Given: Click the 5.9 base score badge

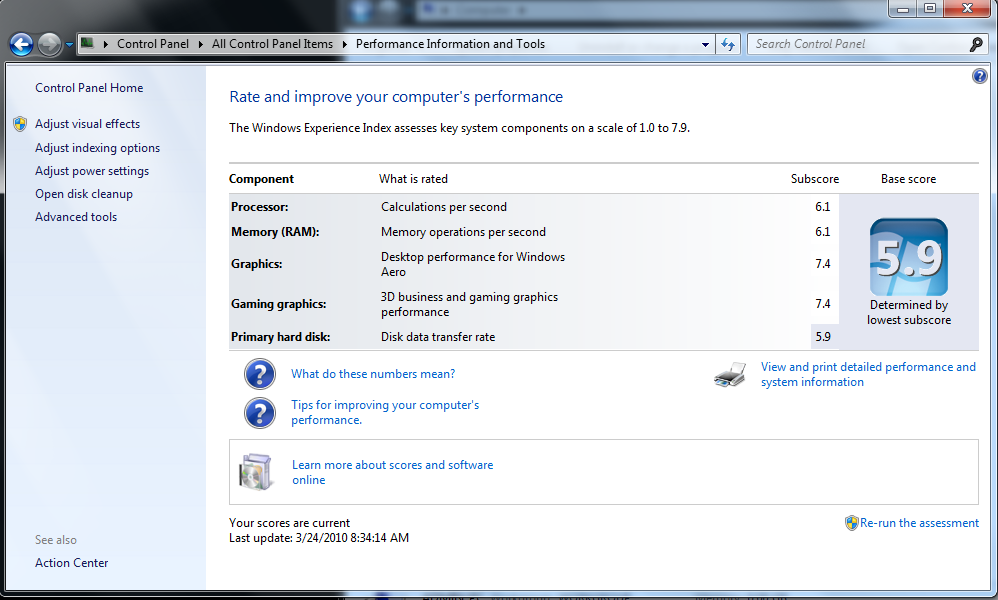Looking at the screenshot, I should [909, 257].
